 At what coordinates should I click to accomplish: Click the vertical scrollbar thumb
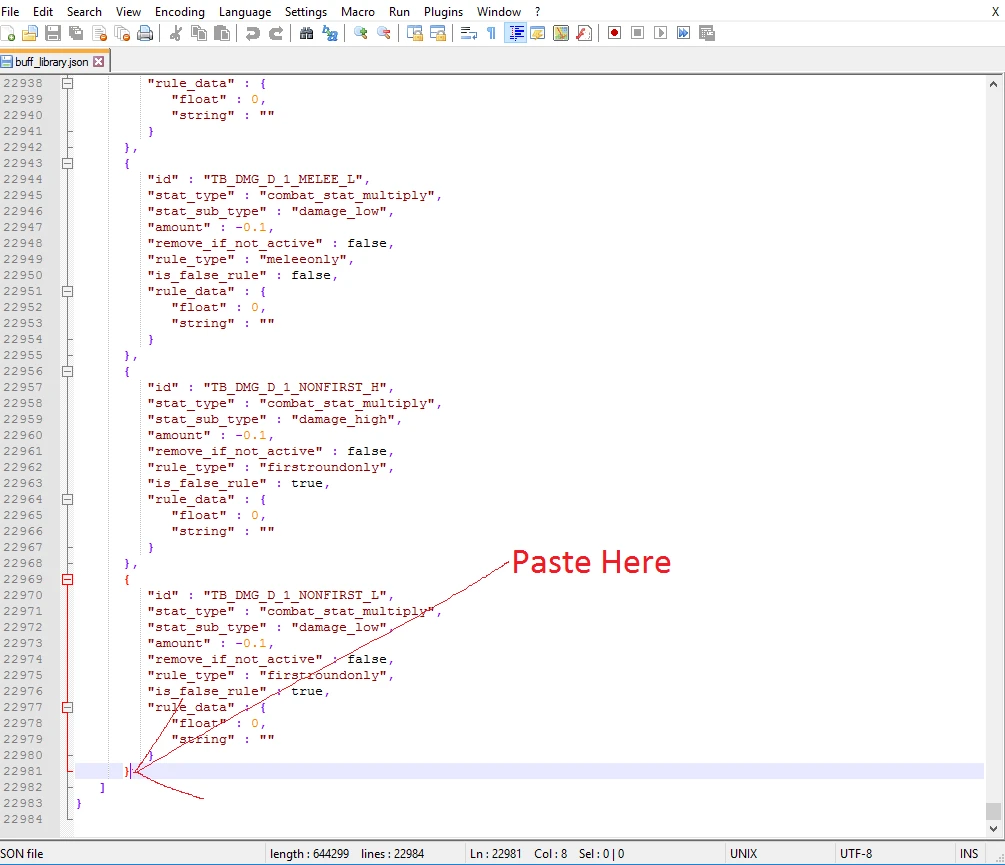(992, 811)
